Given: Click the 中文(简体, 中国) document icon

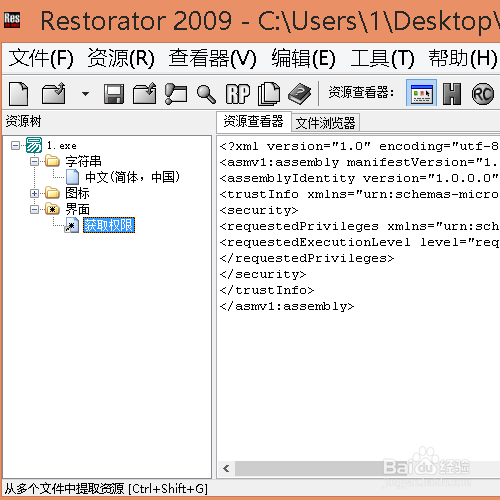Looking at the screenshot, I should click(72, 177).
